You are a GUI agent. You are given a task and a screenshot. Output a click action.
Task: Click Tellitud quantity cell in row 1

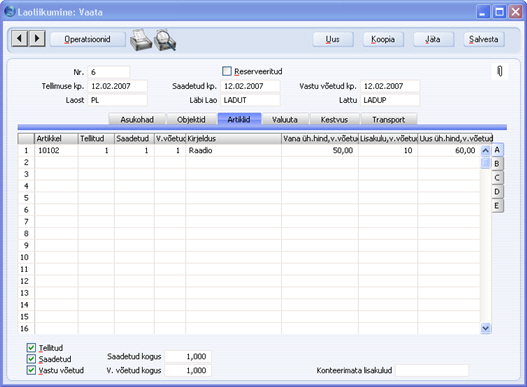[96, 150]
